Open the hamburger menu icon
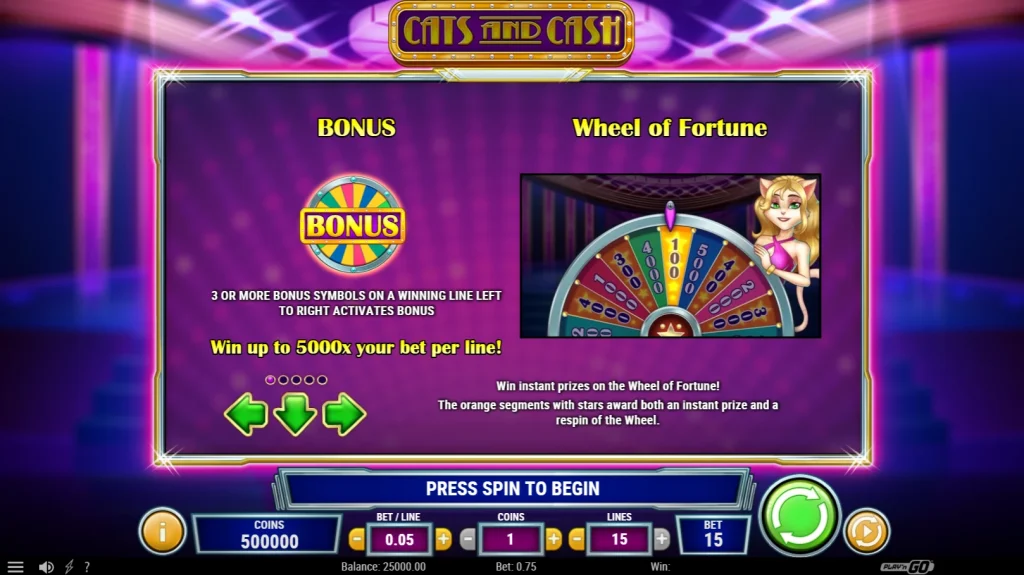 coord(15,567)
